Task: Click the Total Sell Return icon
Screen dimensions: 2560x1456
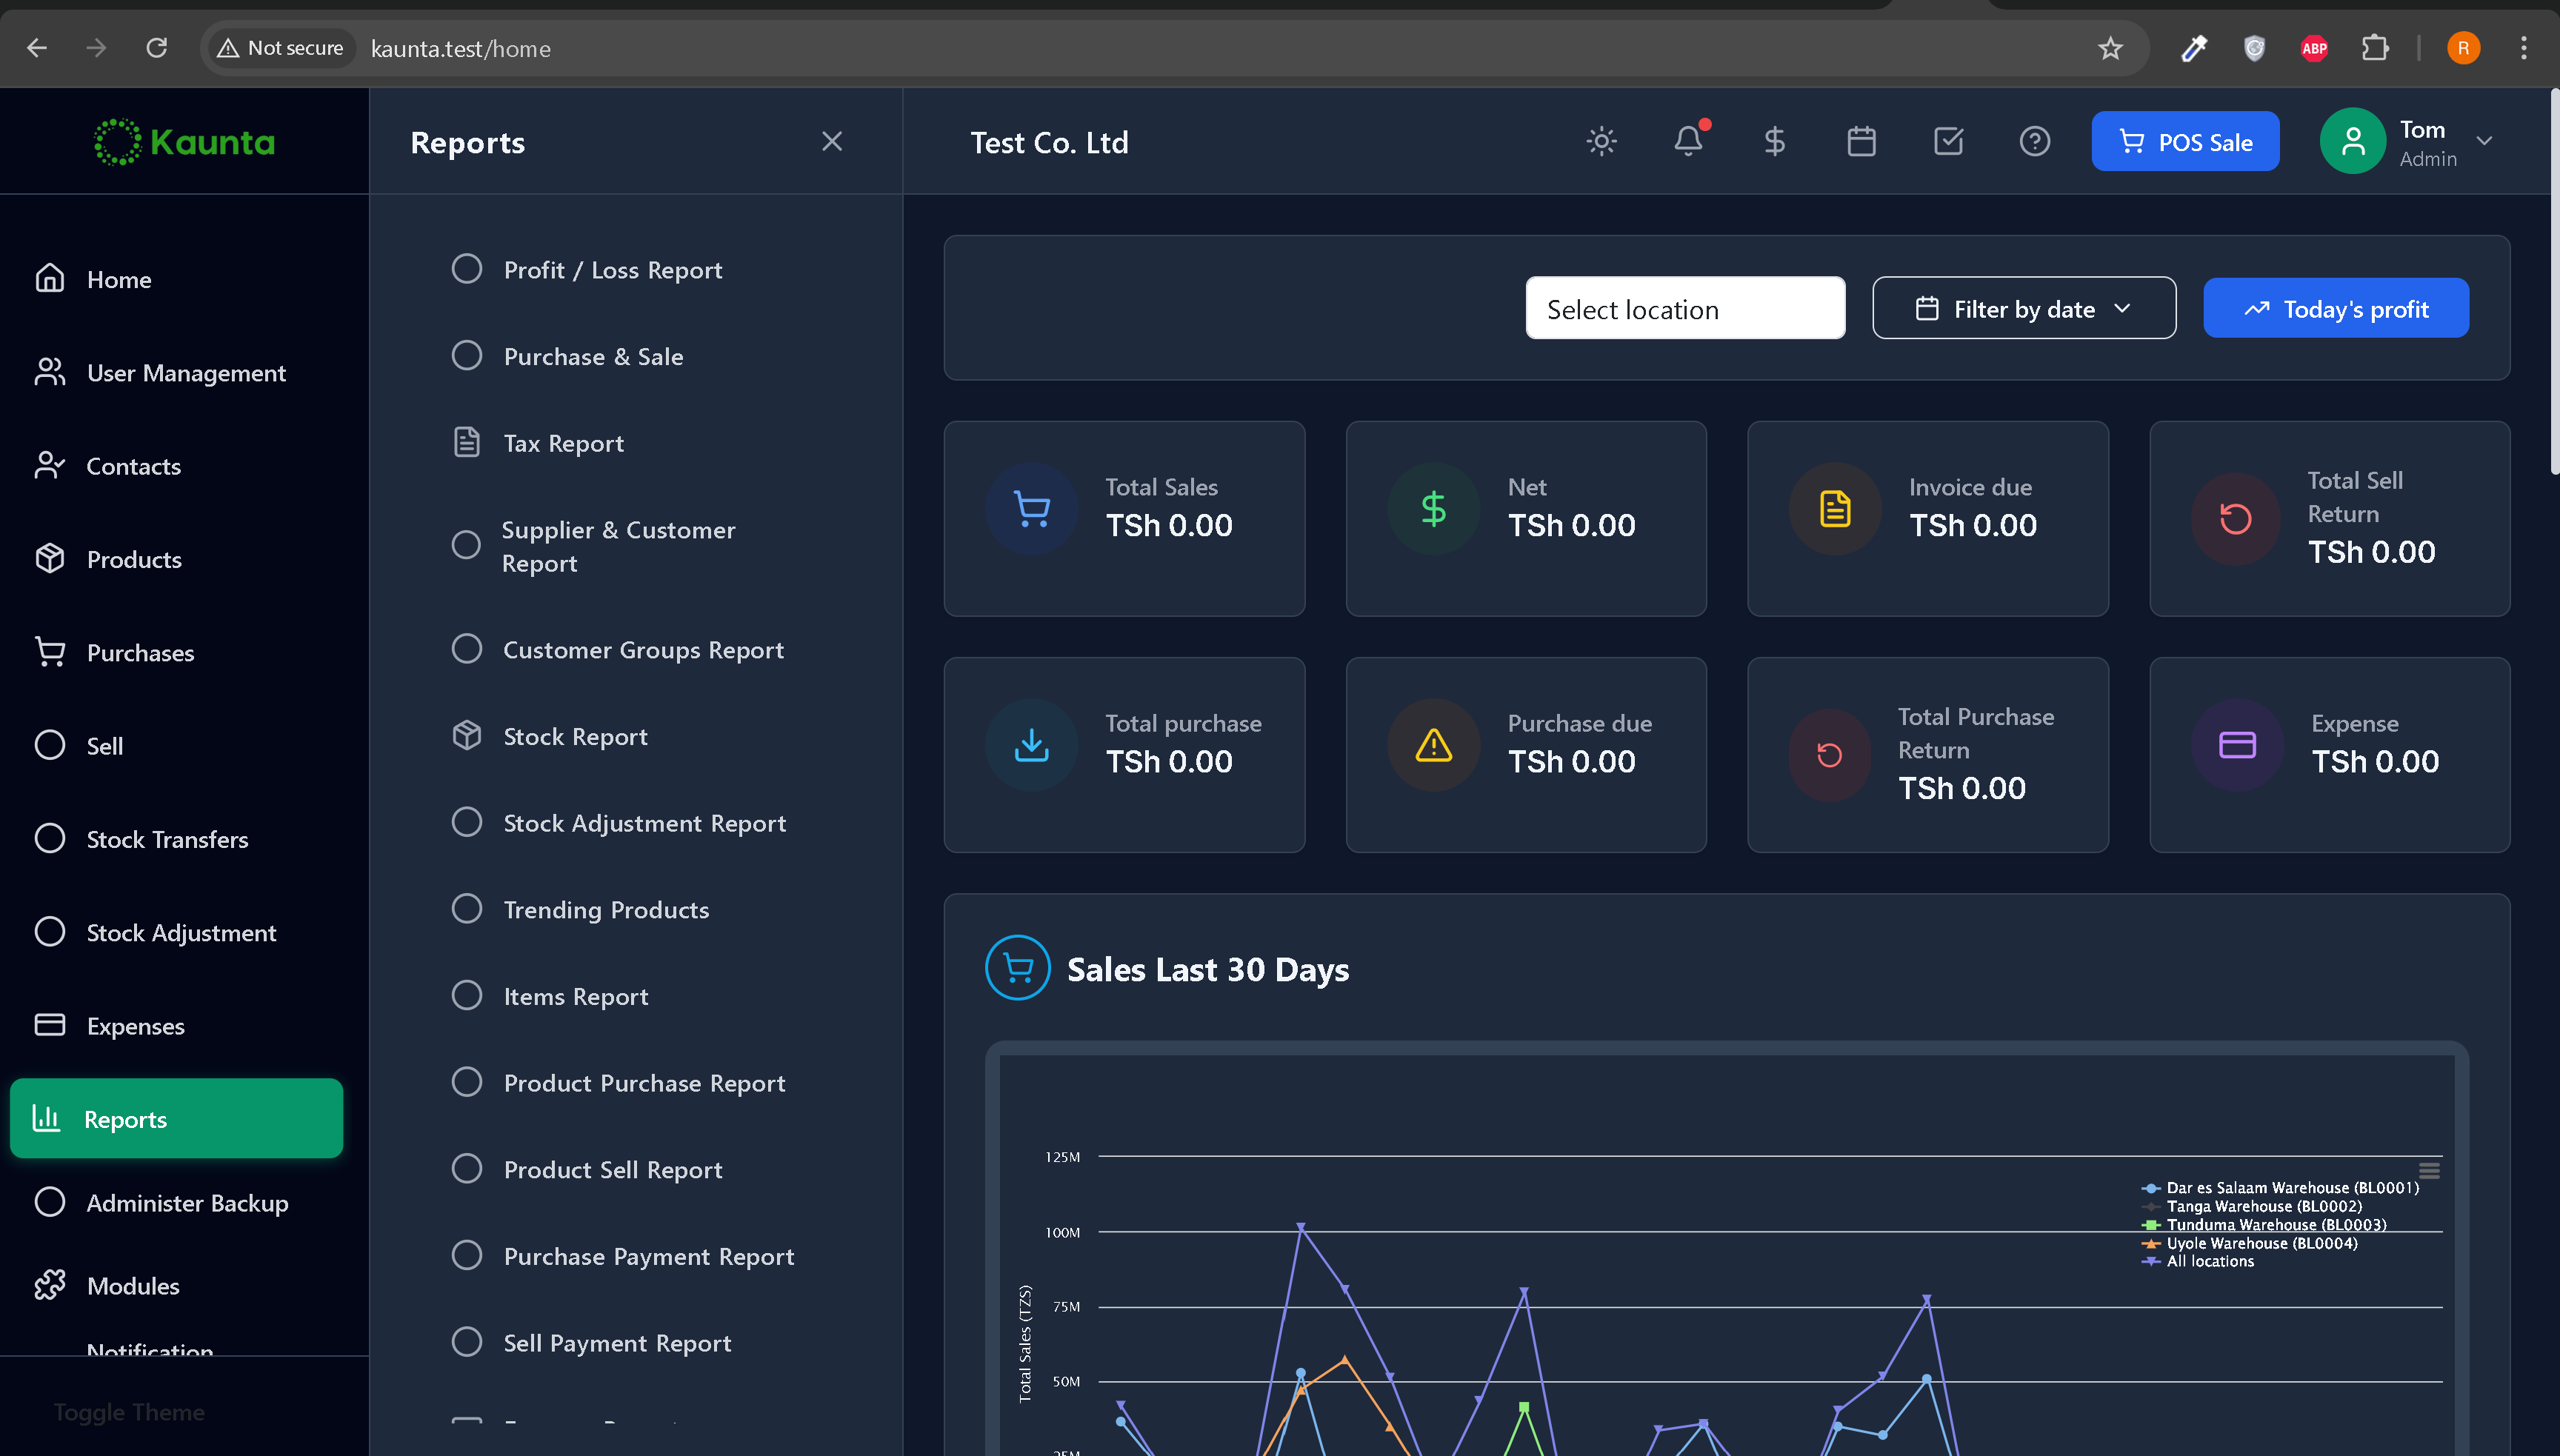Action: click(2236, 519)
